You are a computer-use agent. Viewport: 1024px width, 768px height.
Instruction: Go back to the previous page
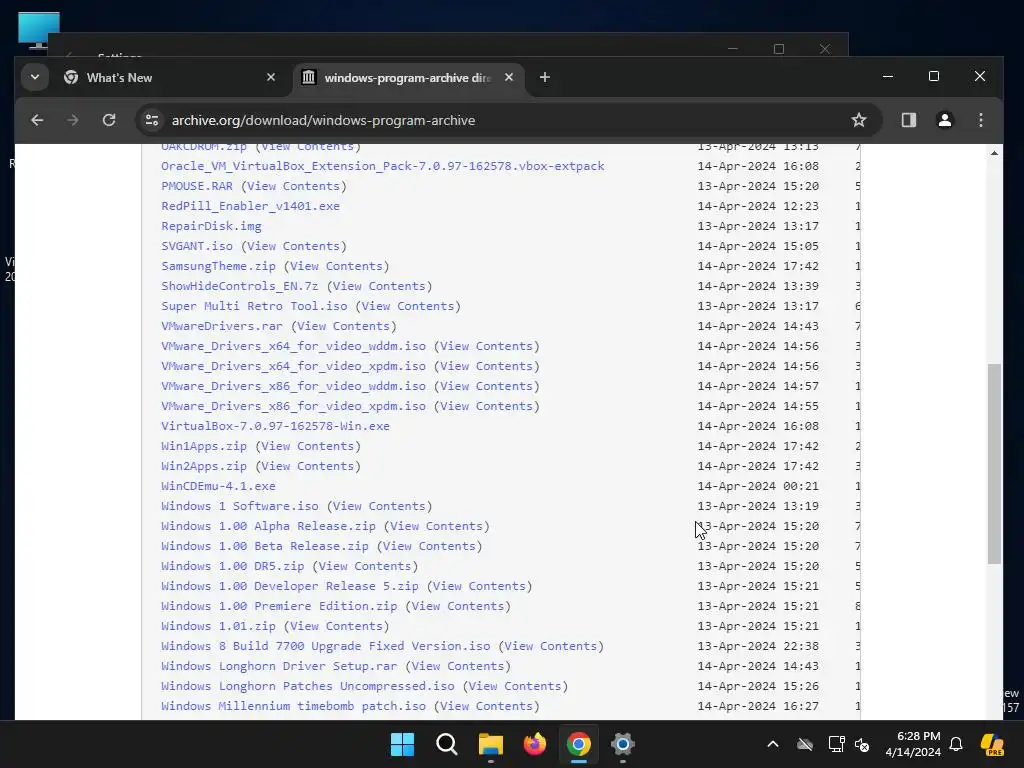coord(37,120)
